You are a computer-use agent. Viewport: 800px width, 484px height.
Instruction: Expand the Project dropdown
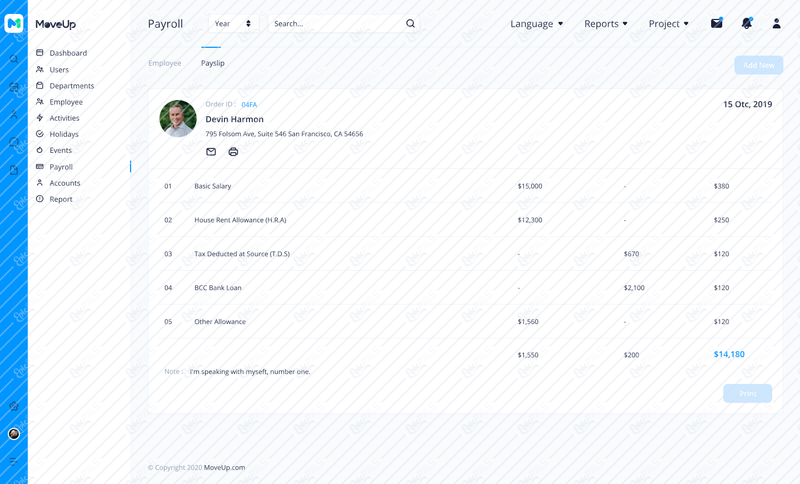(x=668, y=23)
